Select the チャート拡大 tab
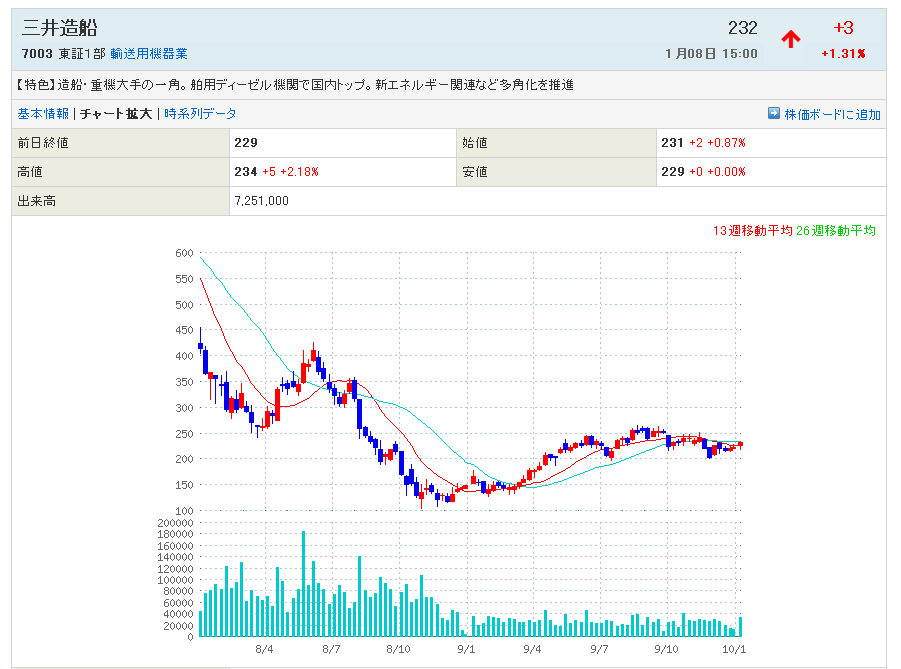 (116, 114)
